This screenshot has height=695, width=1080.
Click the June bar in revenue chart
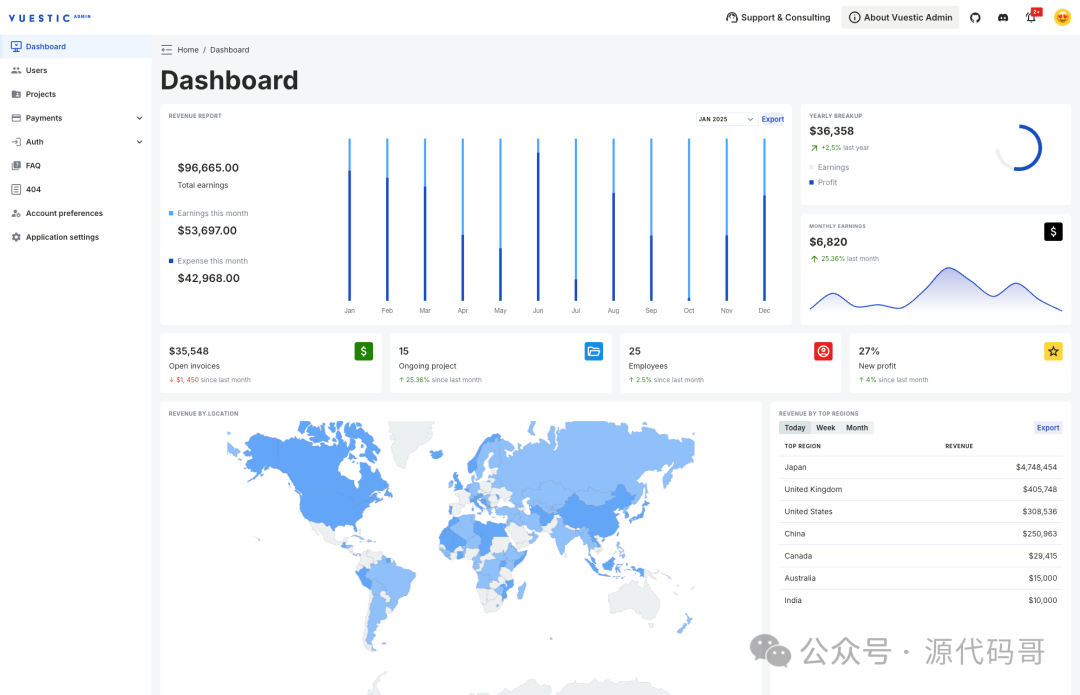538,220
